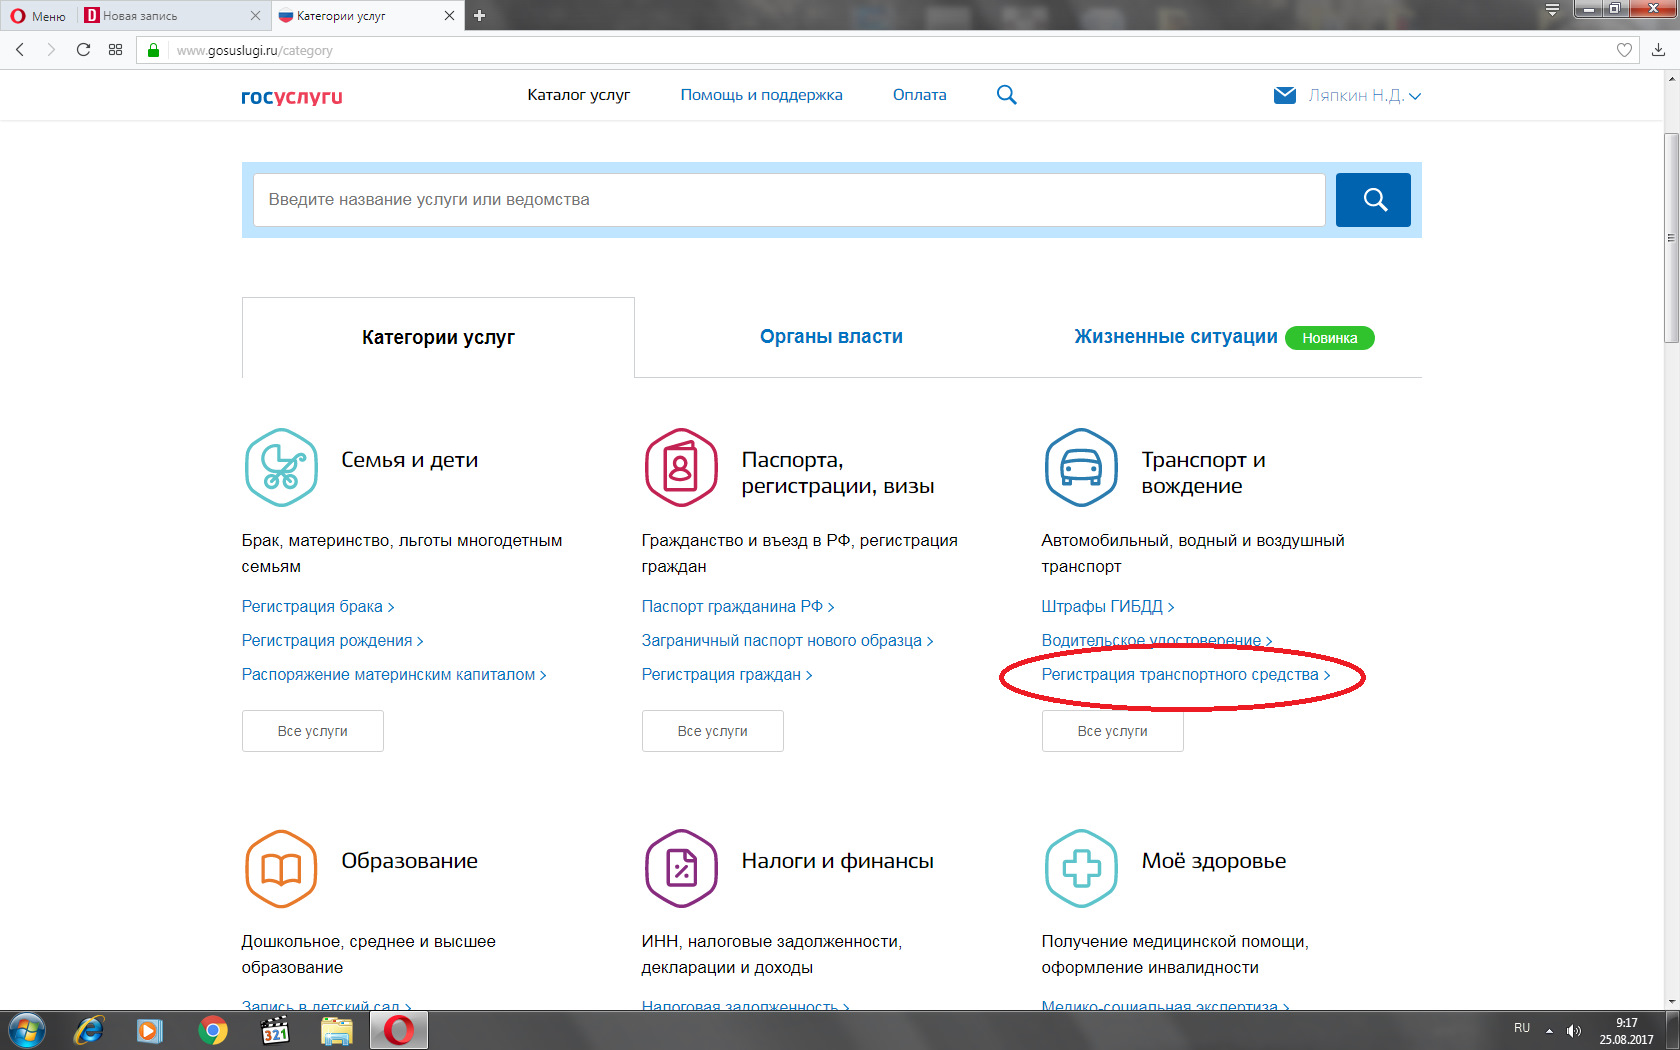1680x1050 pixels.
Task: Click the green secure lock icon
Action: pyautogui.click(x=153, y=50)
